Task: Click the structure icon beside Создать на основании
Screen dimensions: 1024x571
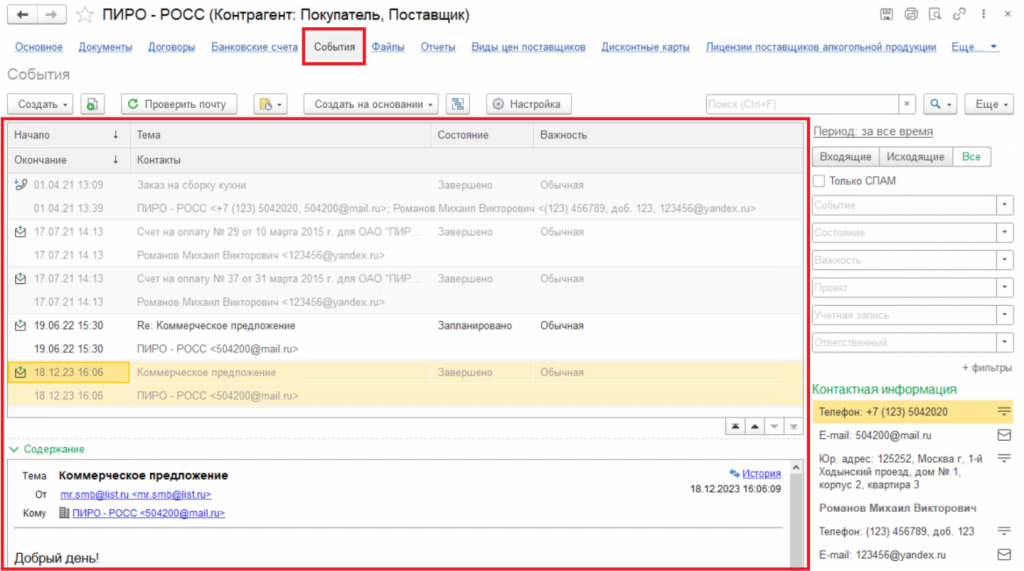Action: click(458, 104)
